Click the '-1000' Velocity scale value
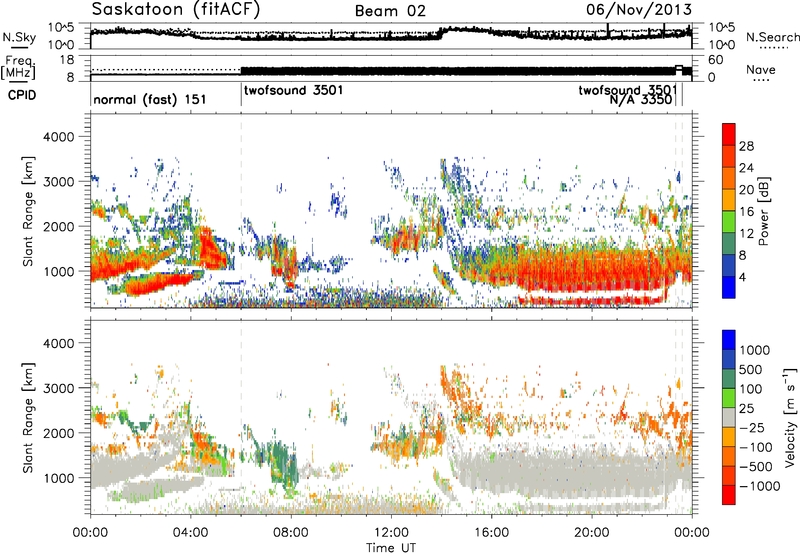This screenshot has width=800, height=554. pos(759,486)
